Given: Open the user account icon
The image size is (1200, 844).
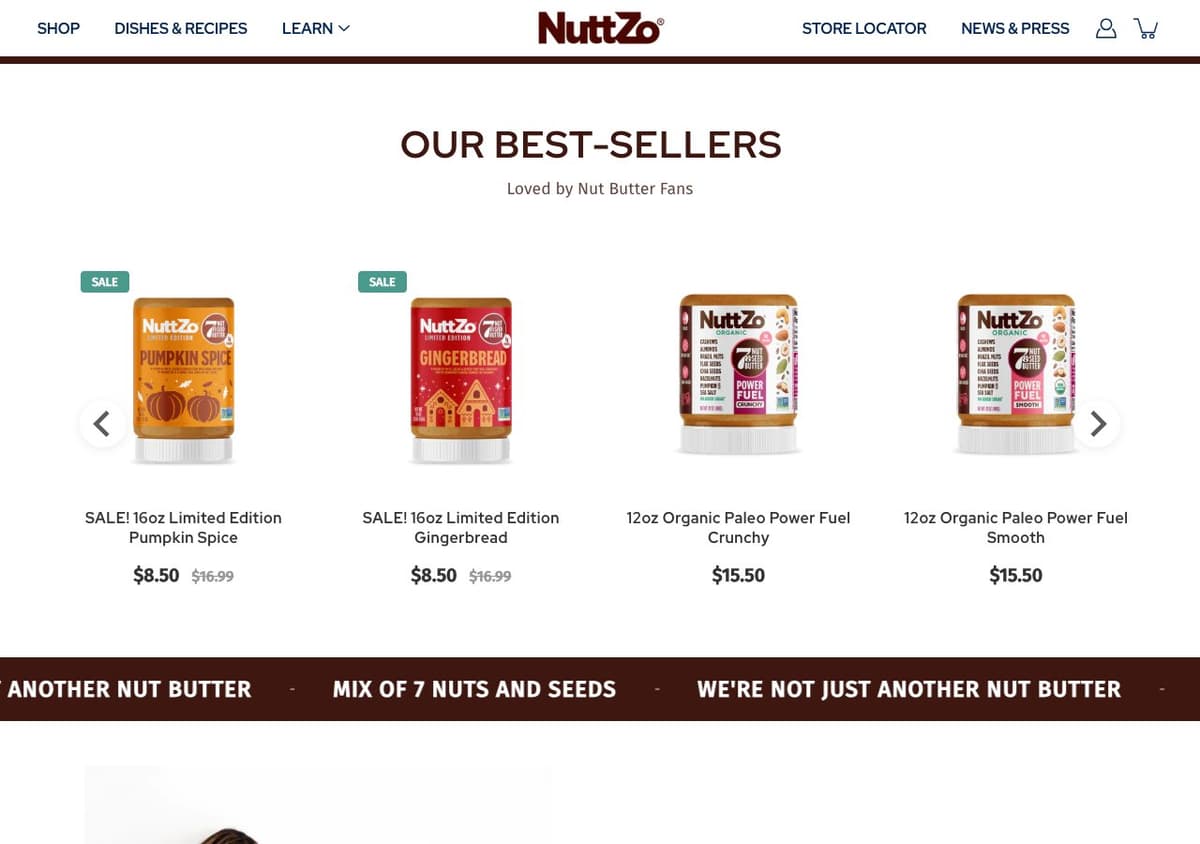Looking at the screenshot, I should point(1106,28).
